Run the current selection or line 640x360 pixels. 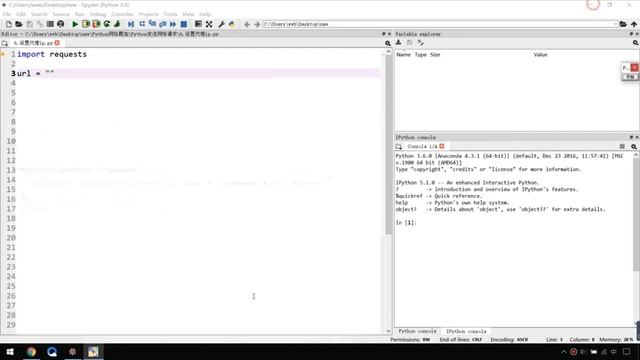click(117, 24)
